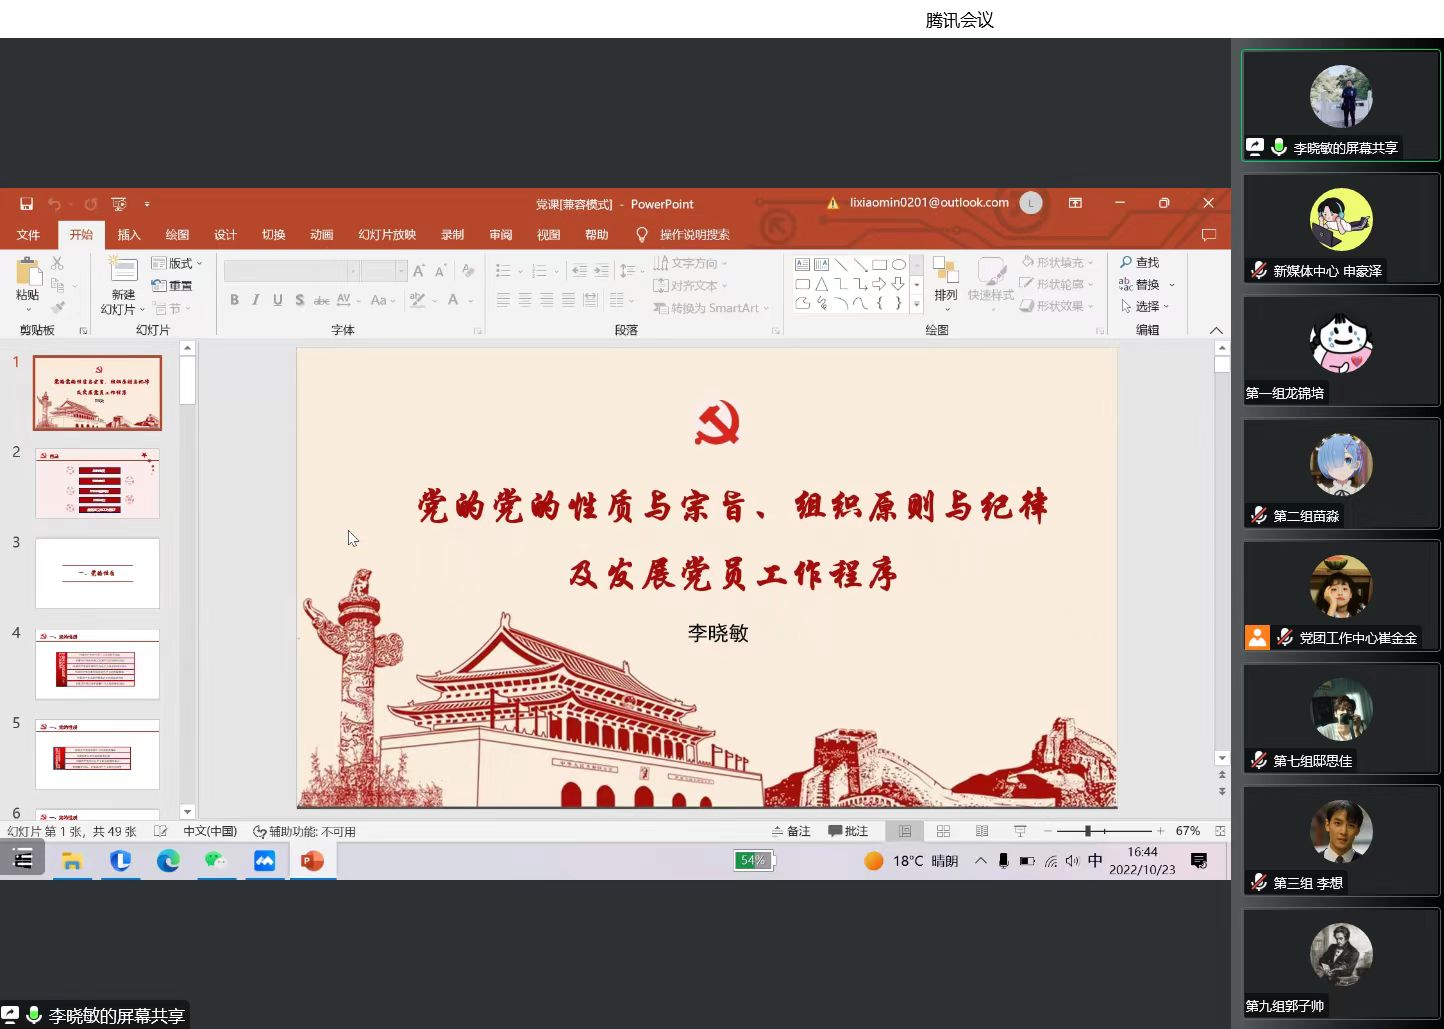Open the Insert tab
Image resolution: width=1444 pixels, height=1029 pixels.
[129, 235]
